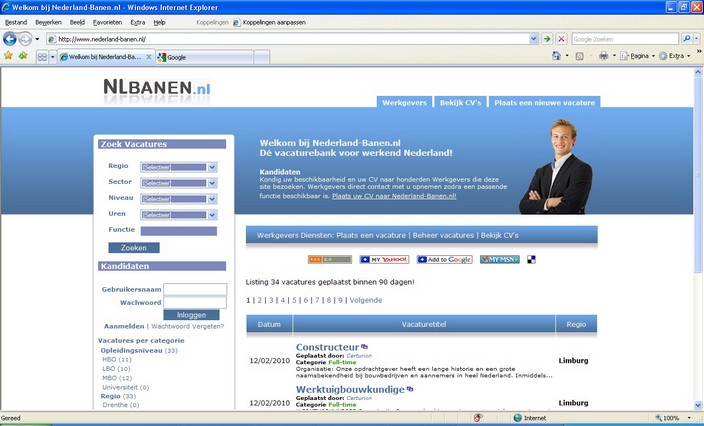Viewport: 704px width, 426px height.
Task: Open the Bekijk CV's site tab
Action: (x=460, y=102)
